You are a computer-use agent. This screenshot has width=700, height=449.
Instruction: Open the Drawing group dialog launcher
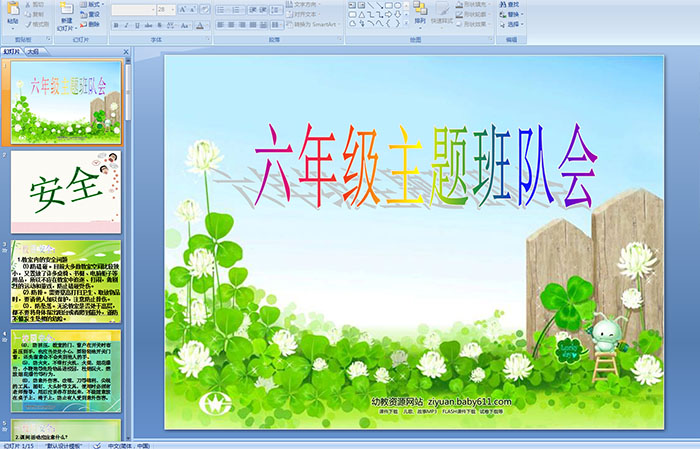(490, 39)
